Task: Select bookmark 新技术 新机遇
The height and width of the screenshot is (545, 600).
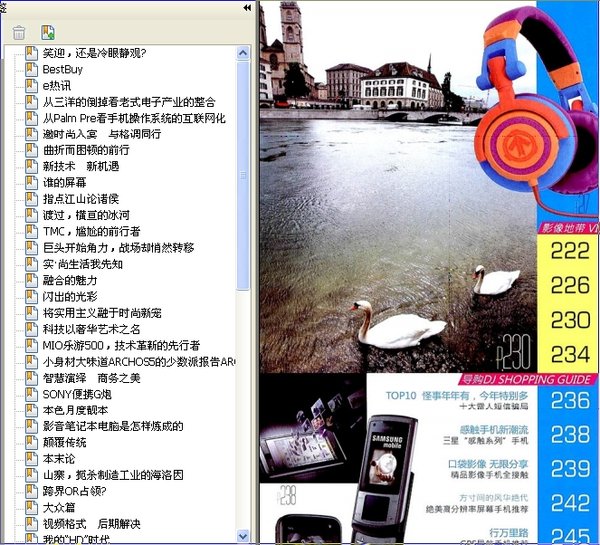Action: (81, 166)
